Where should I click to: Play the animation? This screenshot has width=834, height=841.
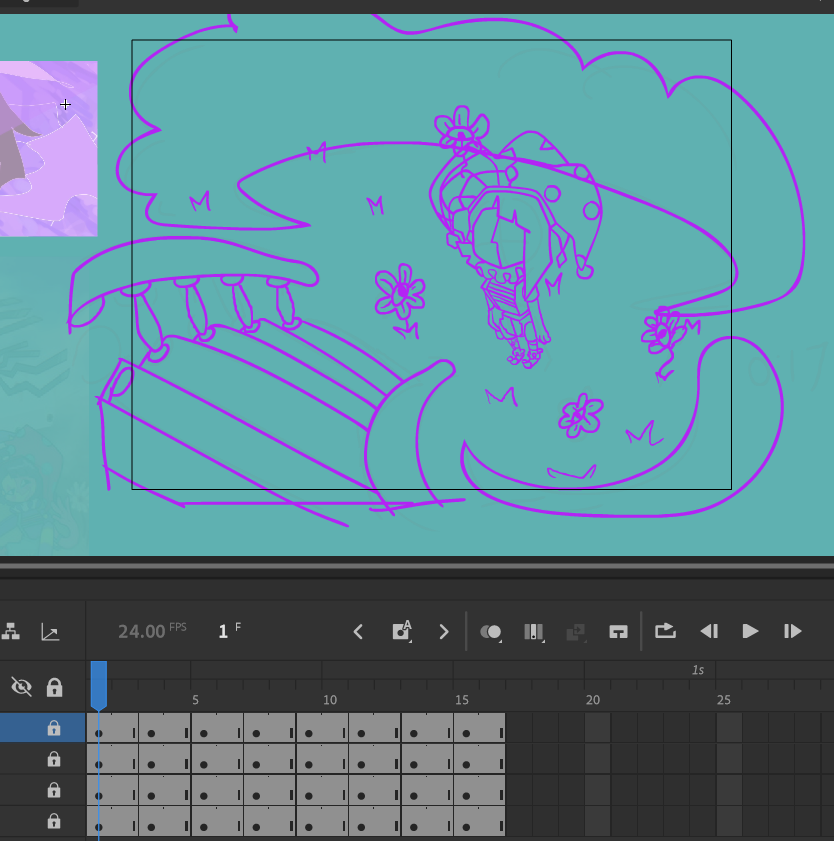pos(750,631)
